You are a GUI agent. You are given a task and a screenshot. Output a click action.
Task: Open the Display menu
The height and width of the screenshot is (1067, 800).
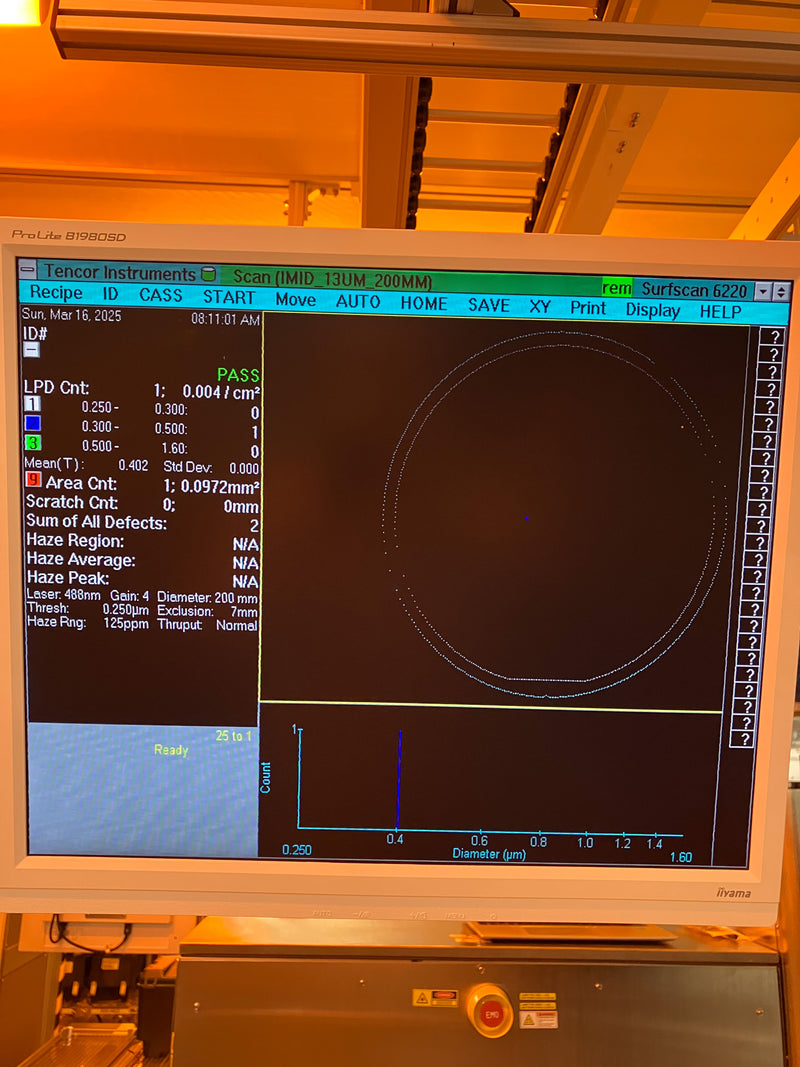[x=652, y=310]
